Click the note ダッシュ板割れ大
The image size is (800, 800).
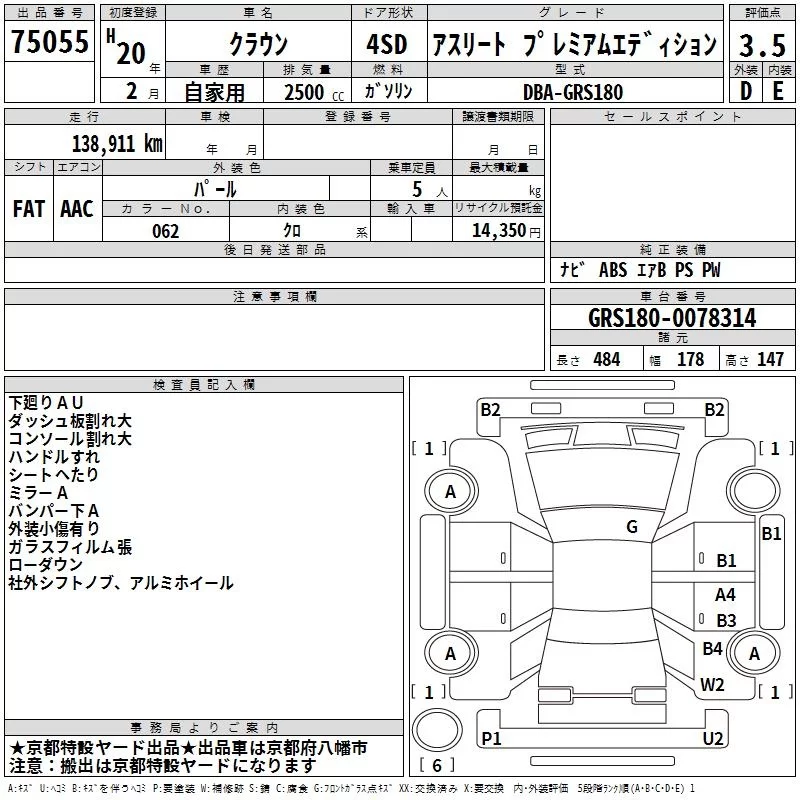[70, 420]
